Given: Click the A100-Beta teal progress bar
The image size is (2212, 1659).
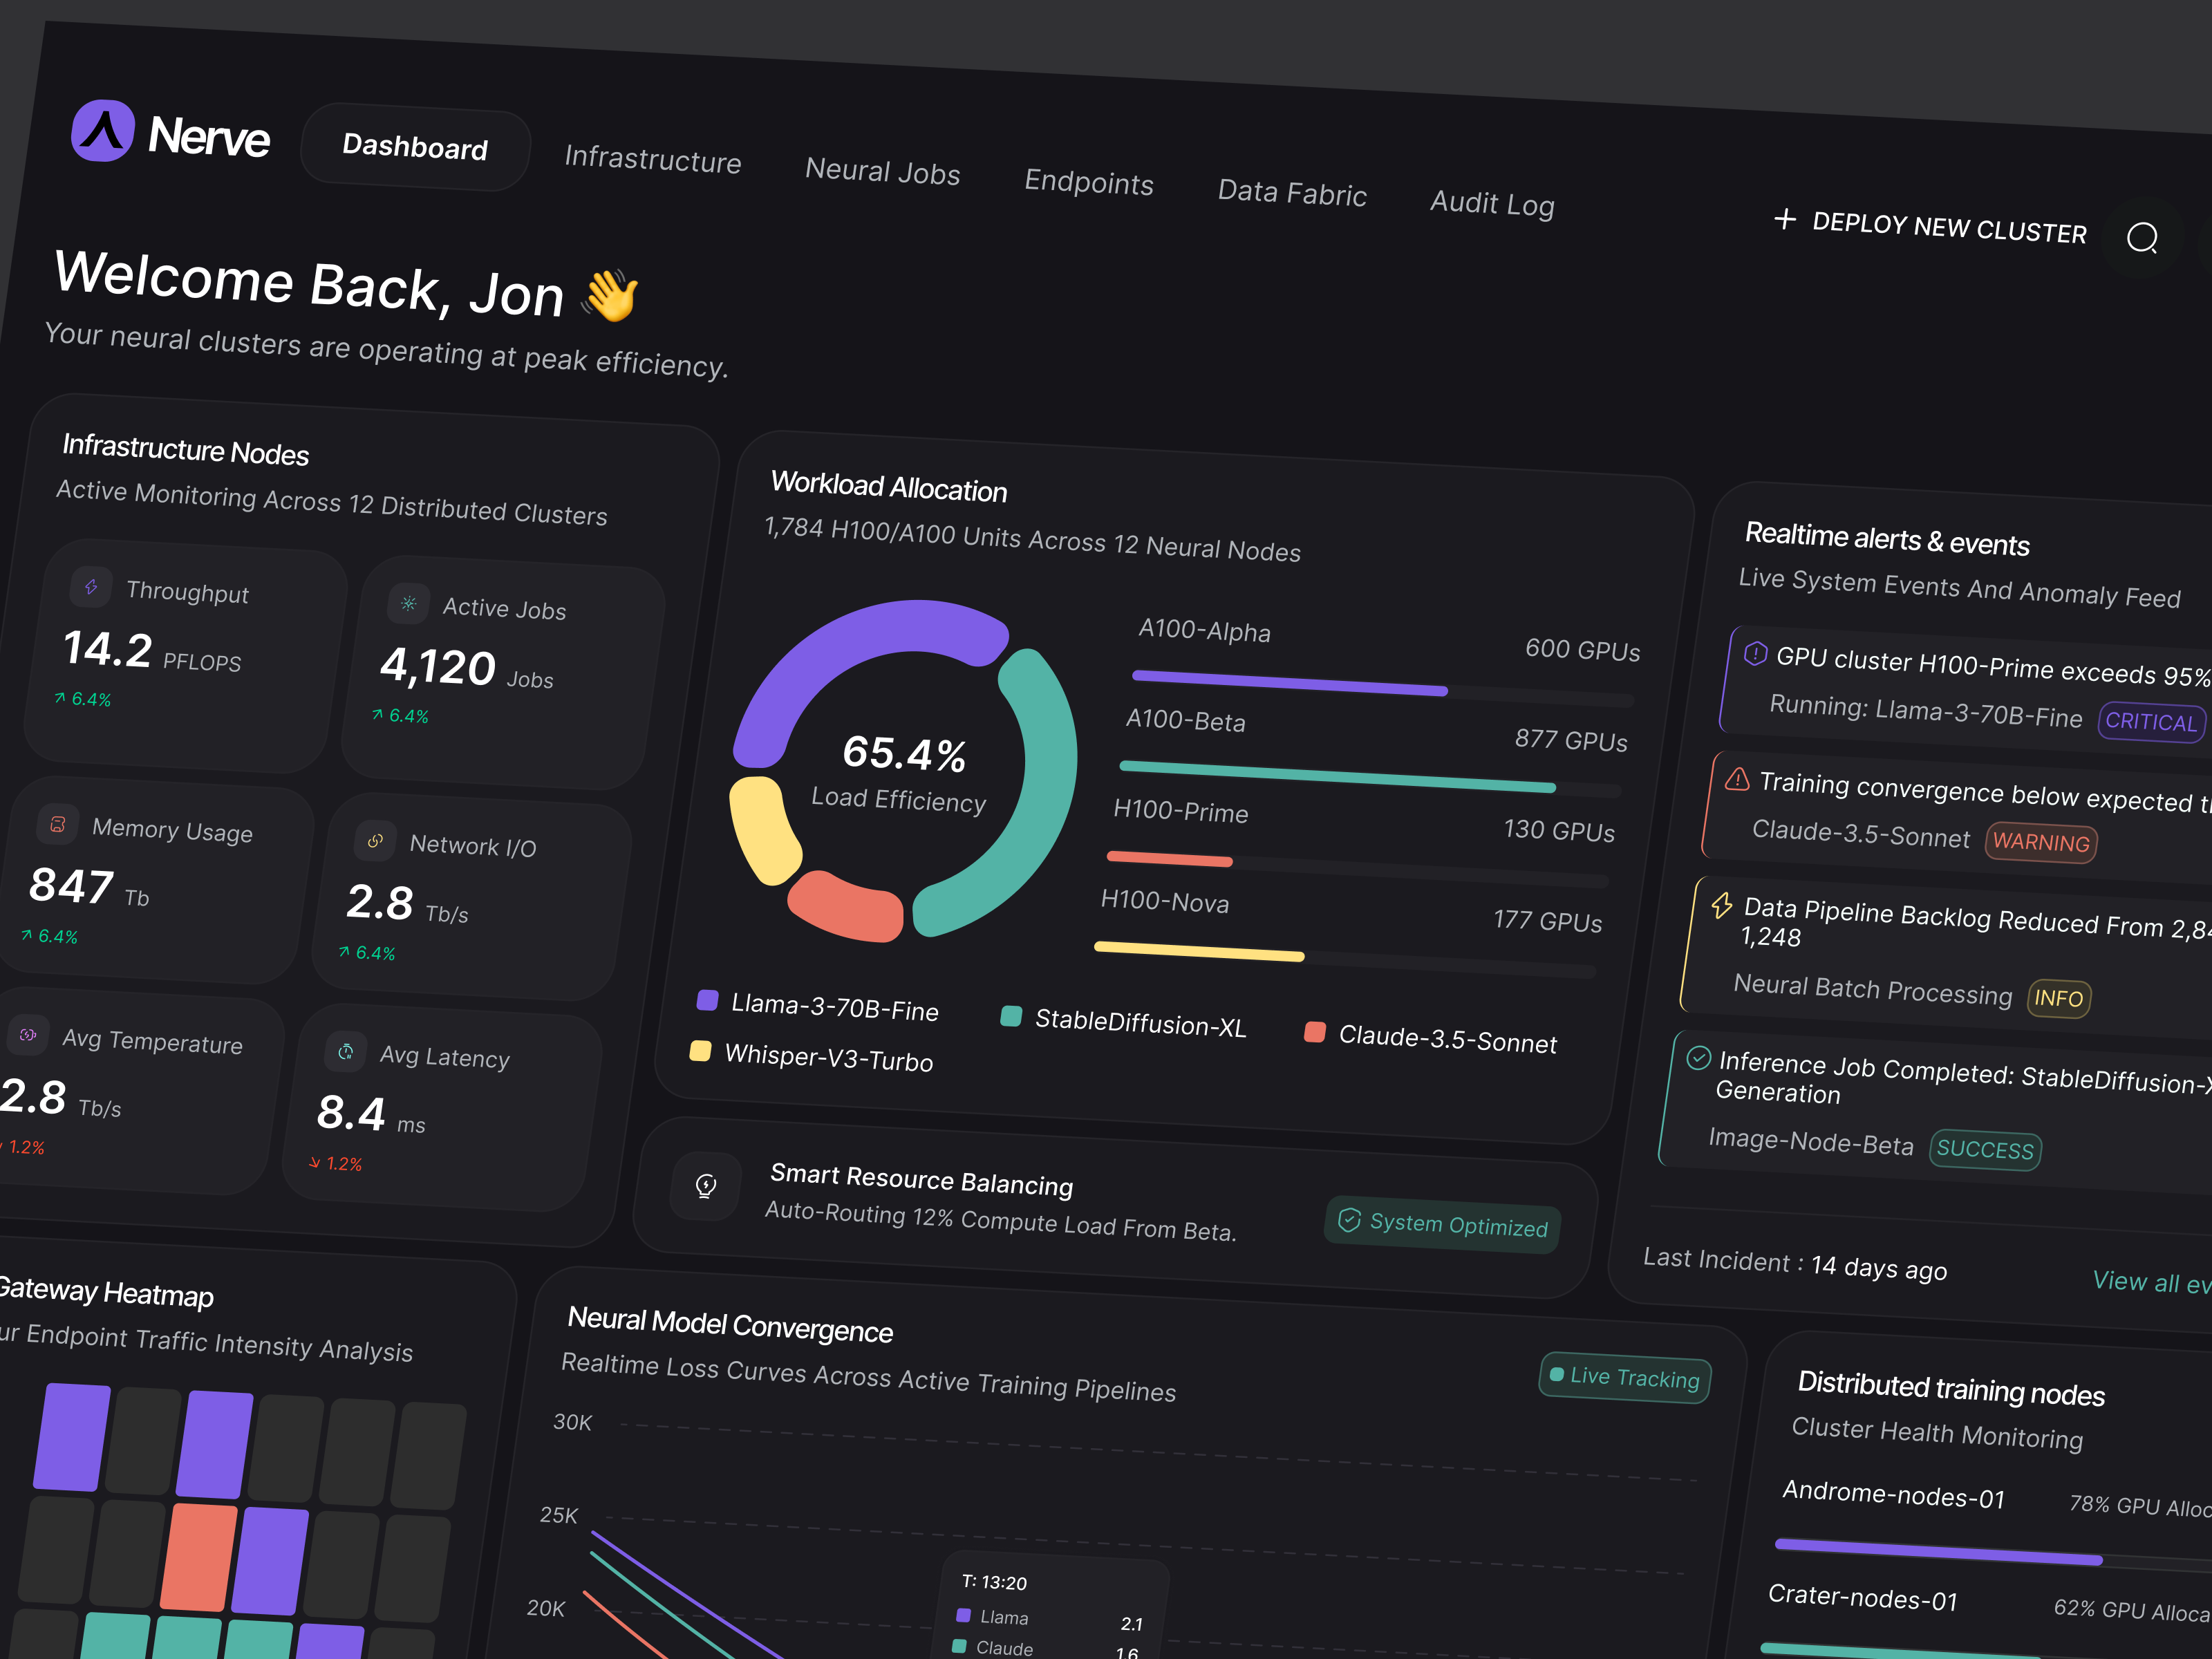Looking at the screenshot, I should click(1337, 777).
